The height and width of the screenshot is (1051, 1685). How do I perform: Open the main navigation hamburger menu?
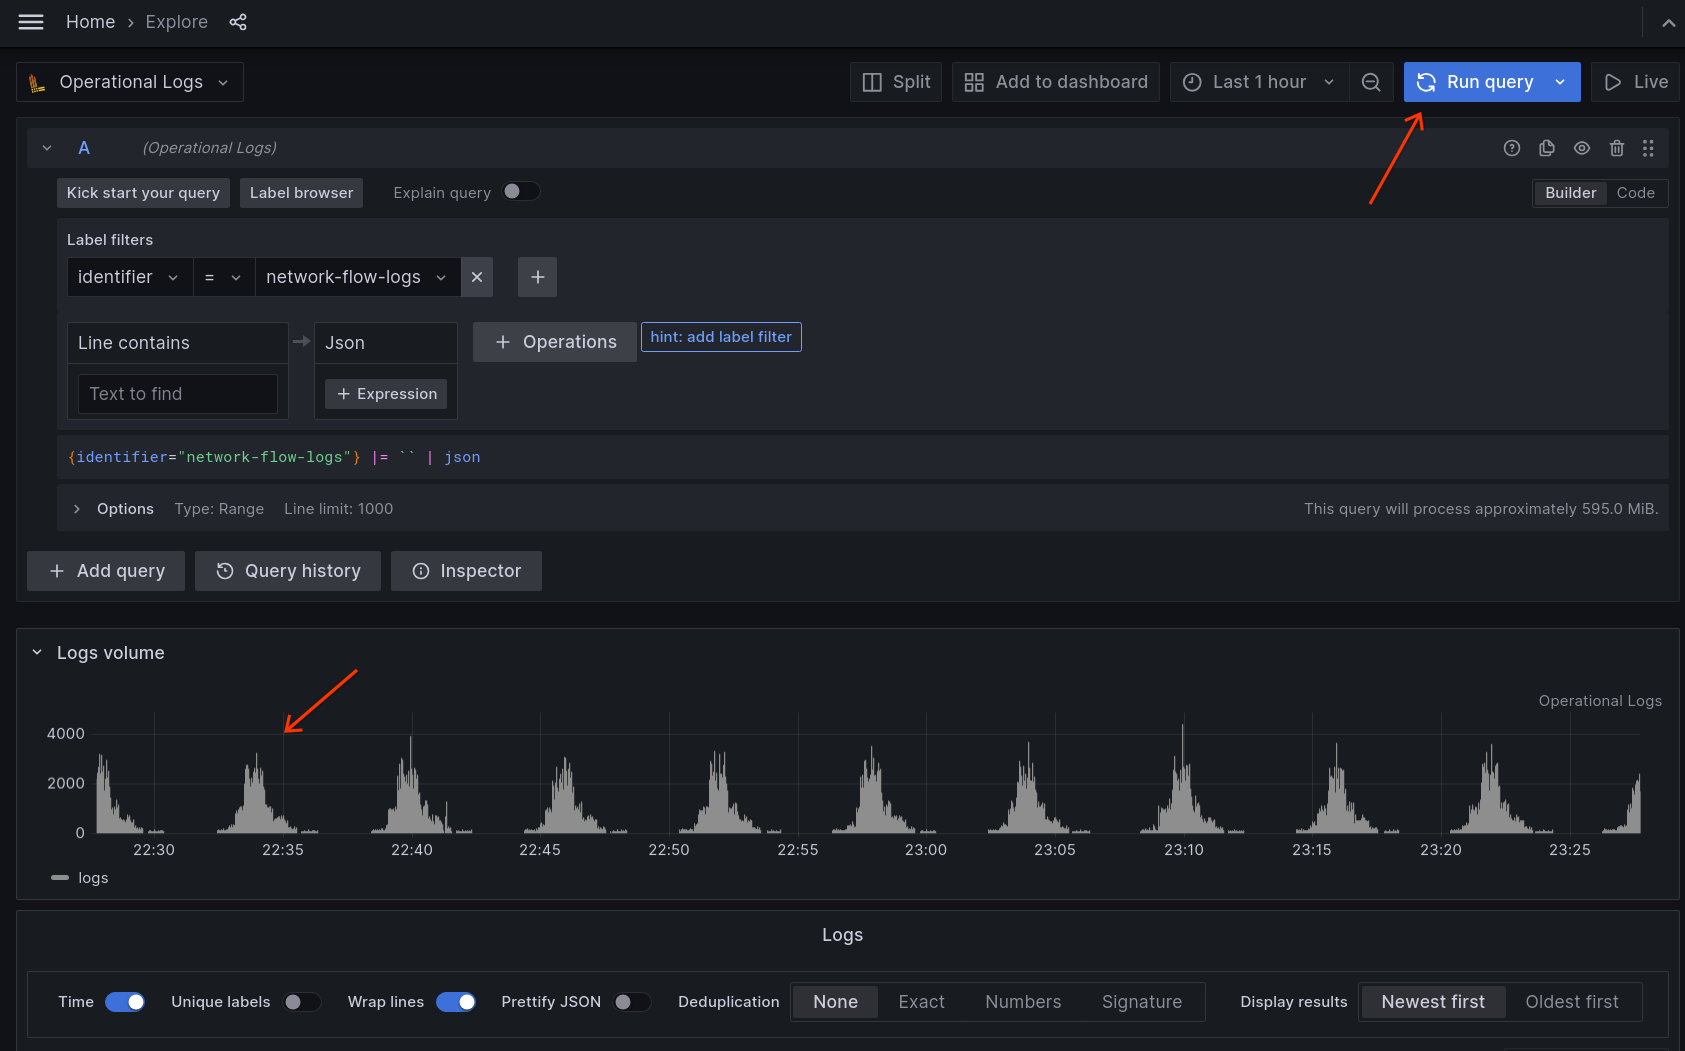[30, 21]
